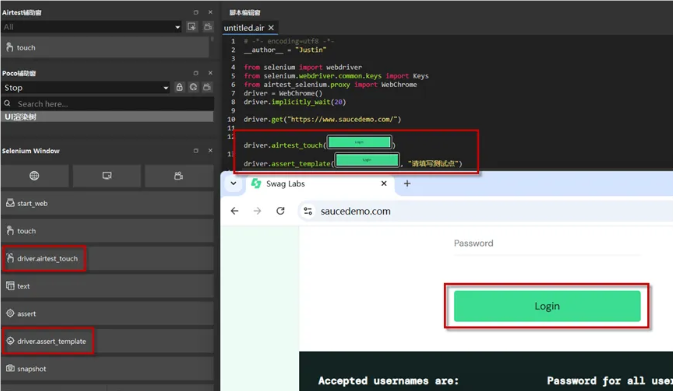Screen dimensions: 673x391
Task: Open the Poco mode dropdown showing Stop
Action: 86,88
